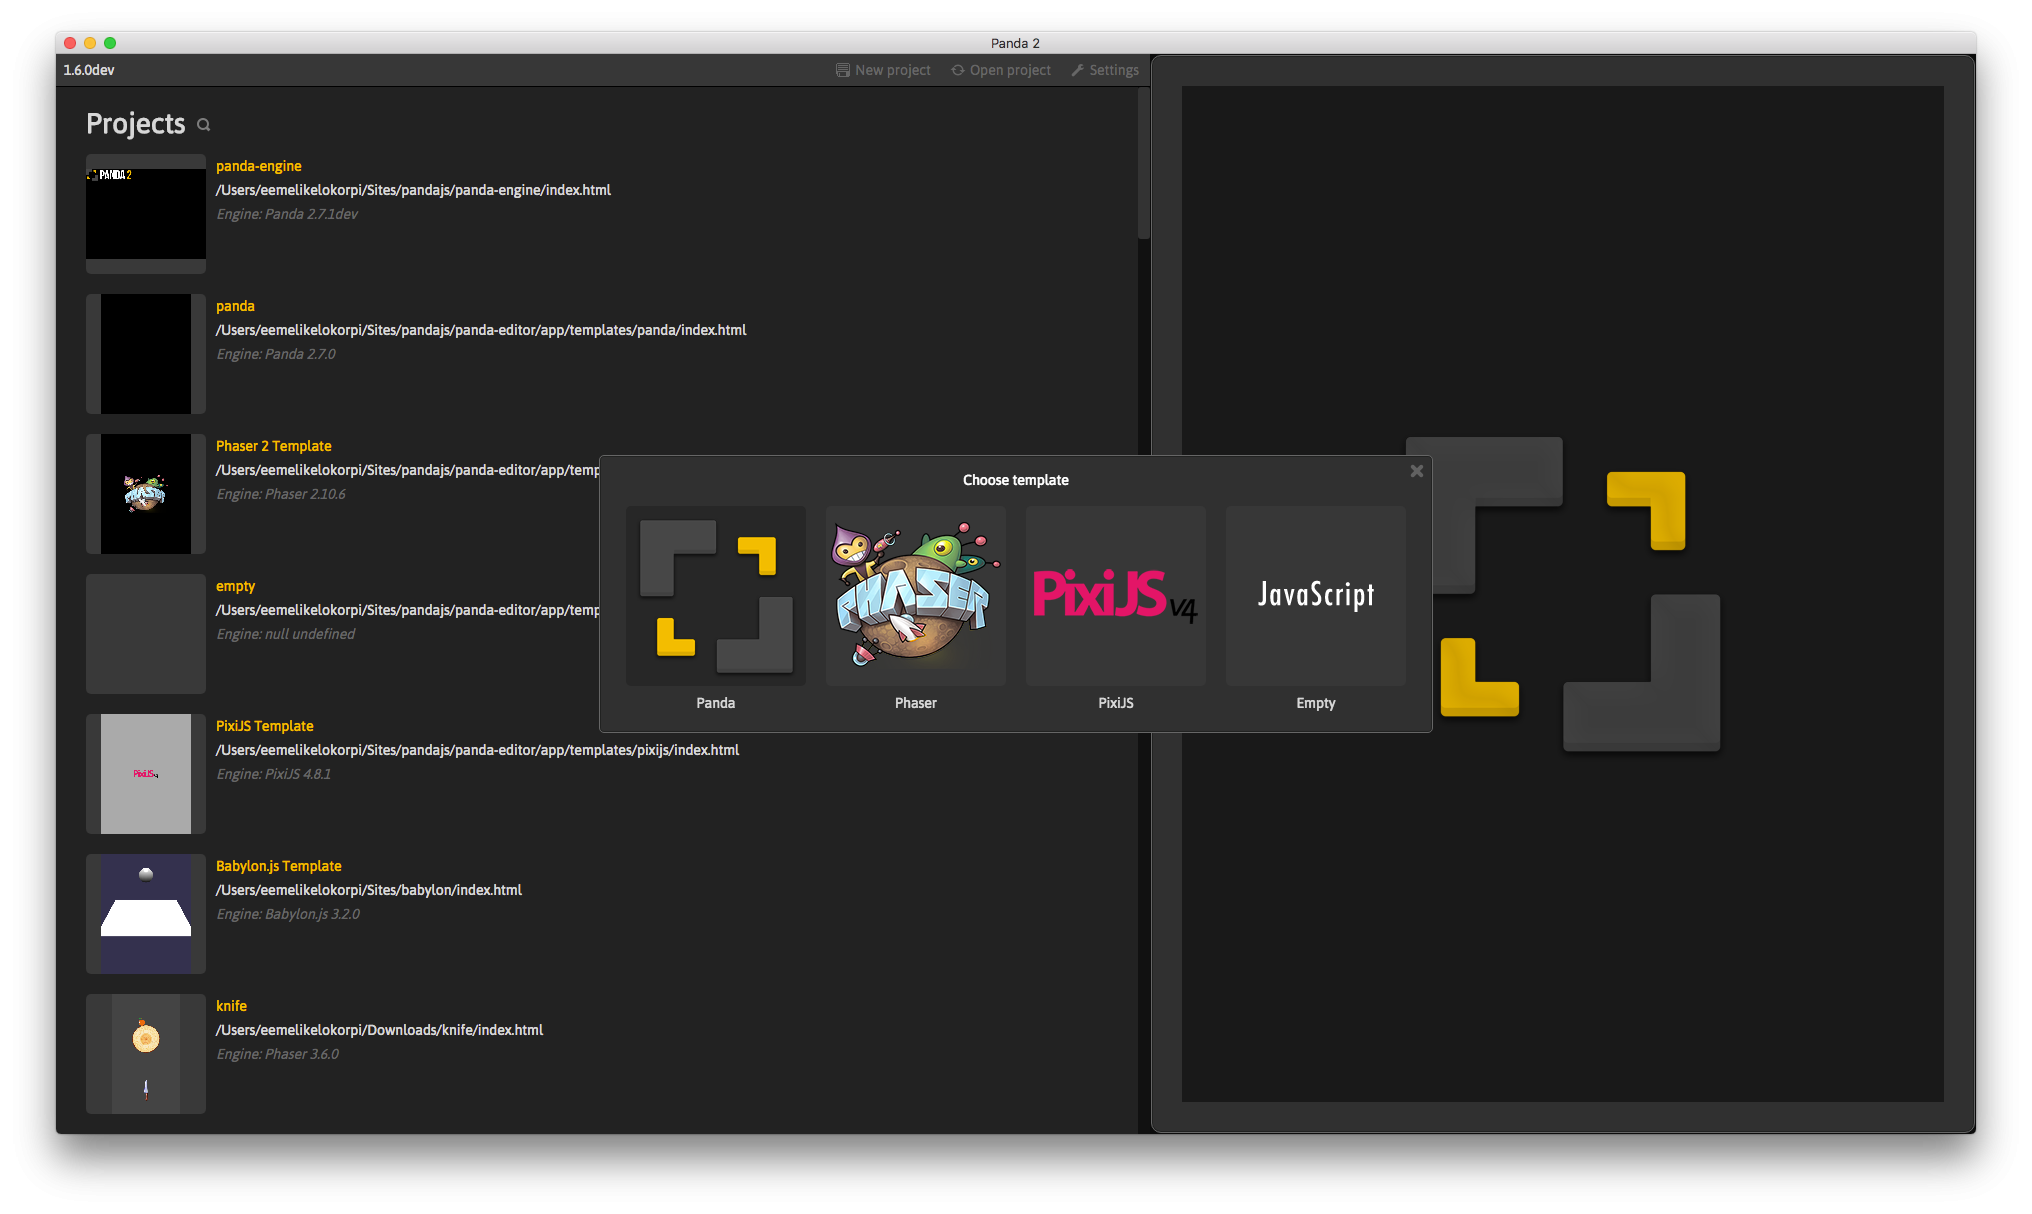
Task: Click the Open project button
Action: (x=1001, y=70)
